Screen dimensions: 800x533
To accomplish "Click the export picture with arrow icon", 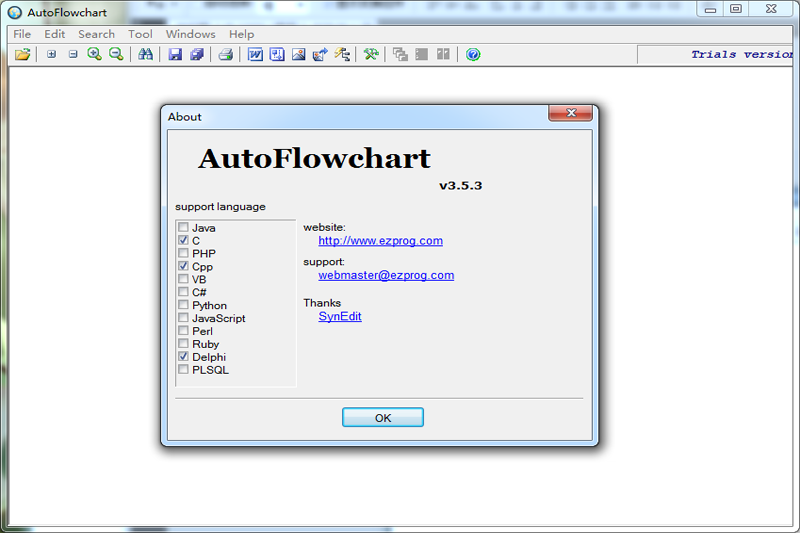I will [320, 54].
